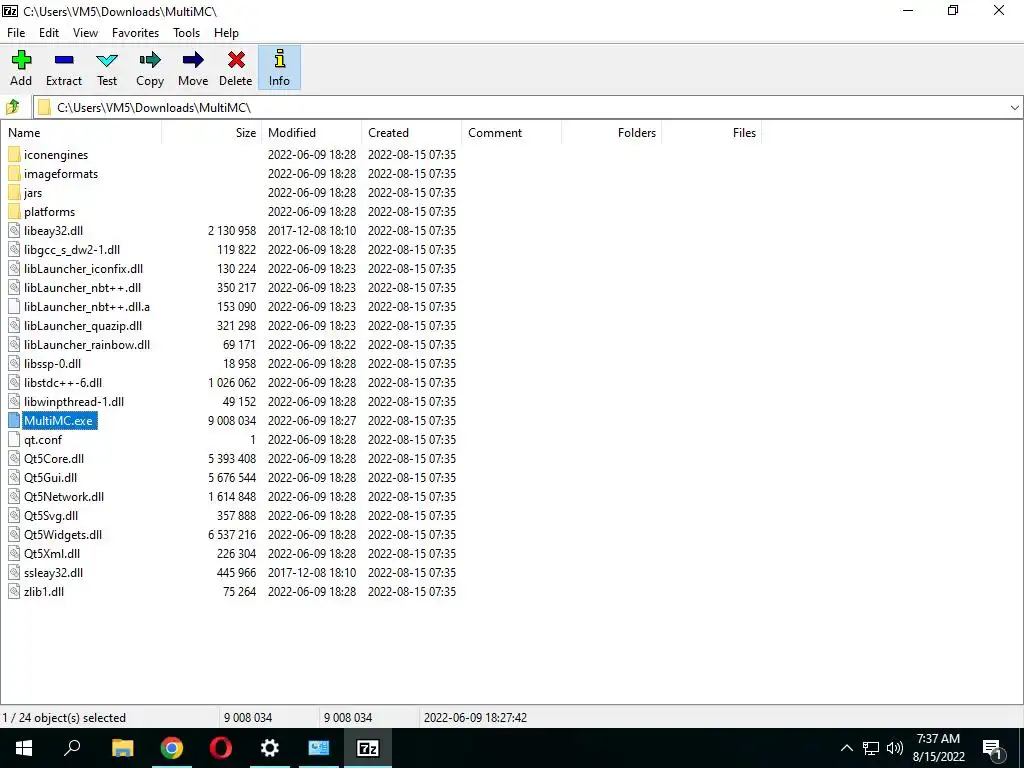Viewport: 1024px width, 768px height.
Task: Sort by Size column header
Action: coord(212,133)
